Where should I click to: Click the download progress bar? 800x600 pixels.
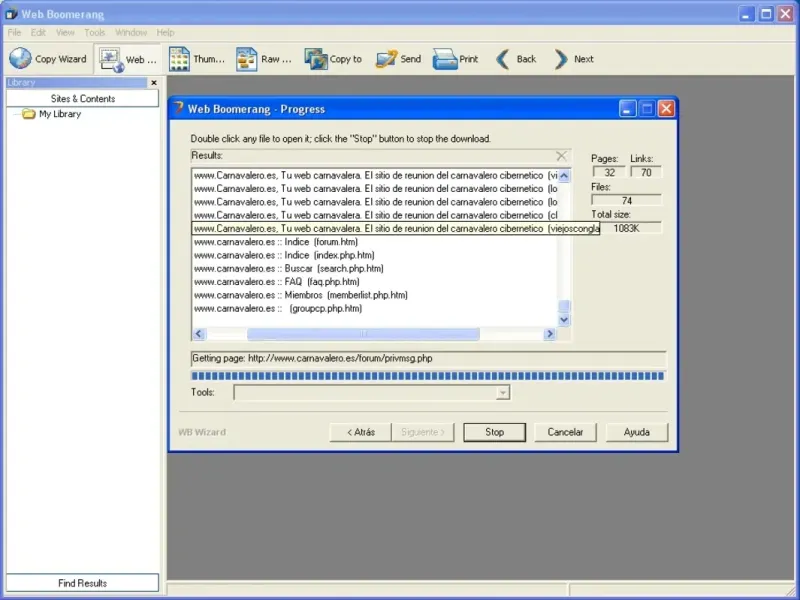point(428,376)
